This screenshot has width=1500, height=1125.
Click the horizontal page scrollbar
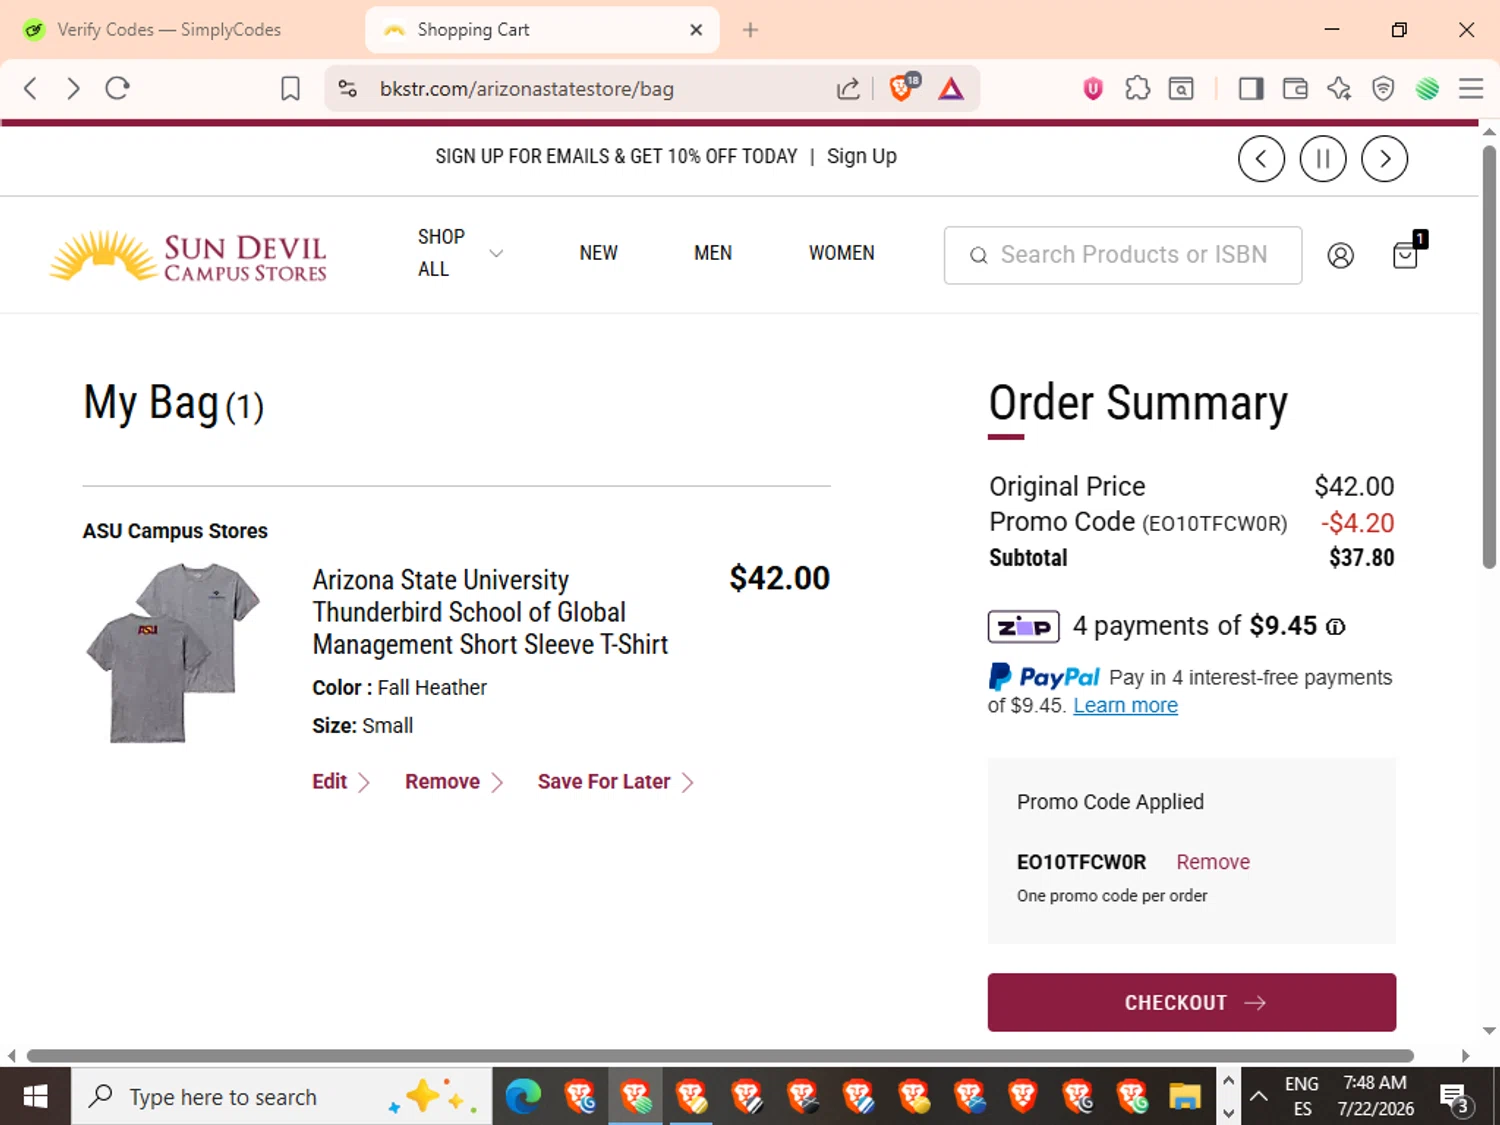point(720,1056)
